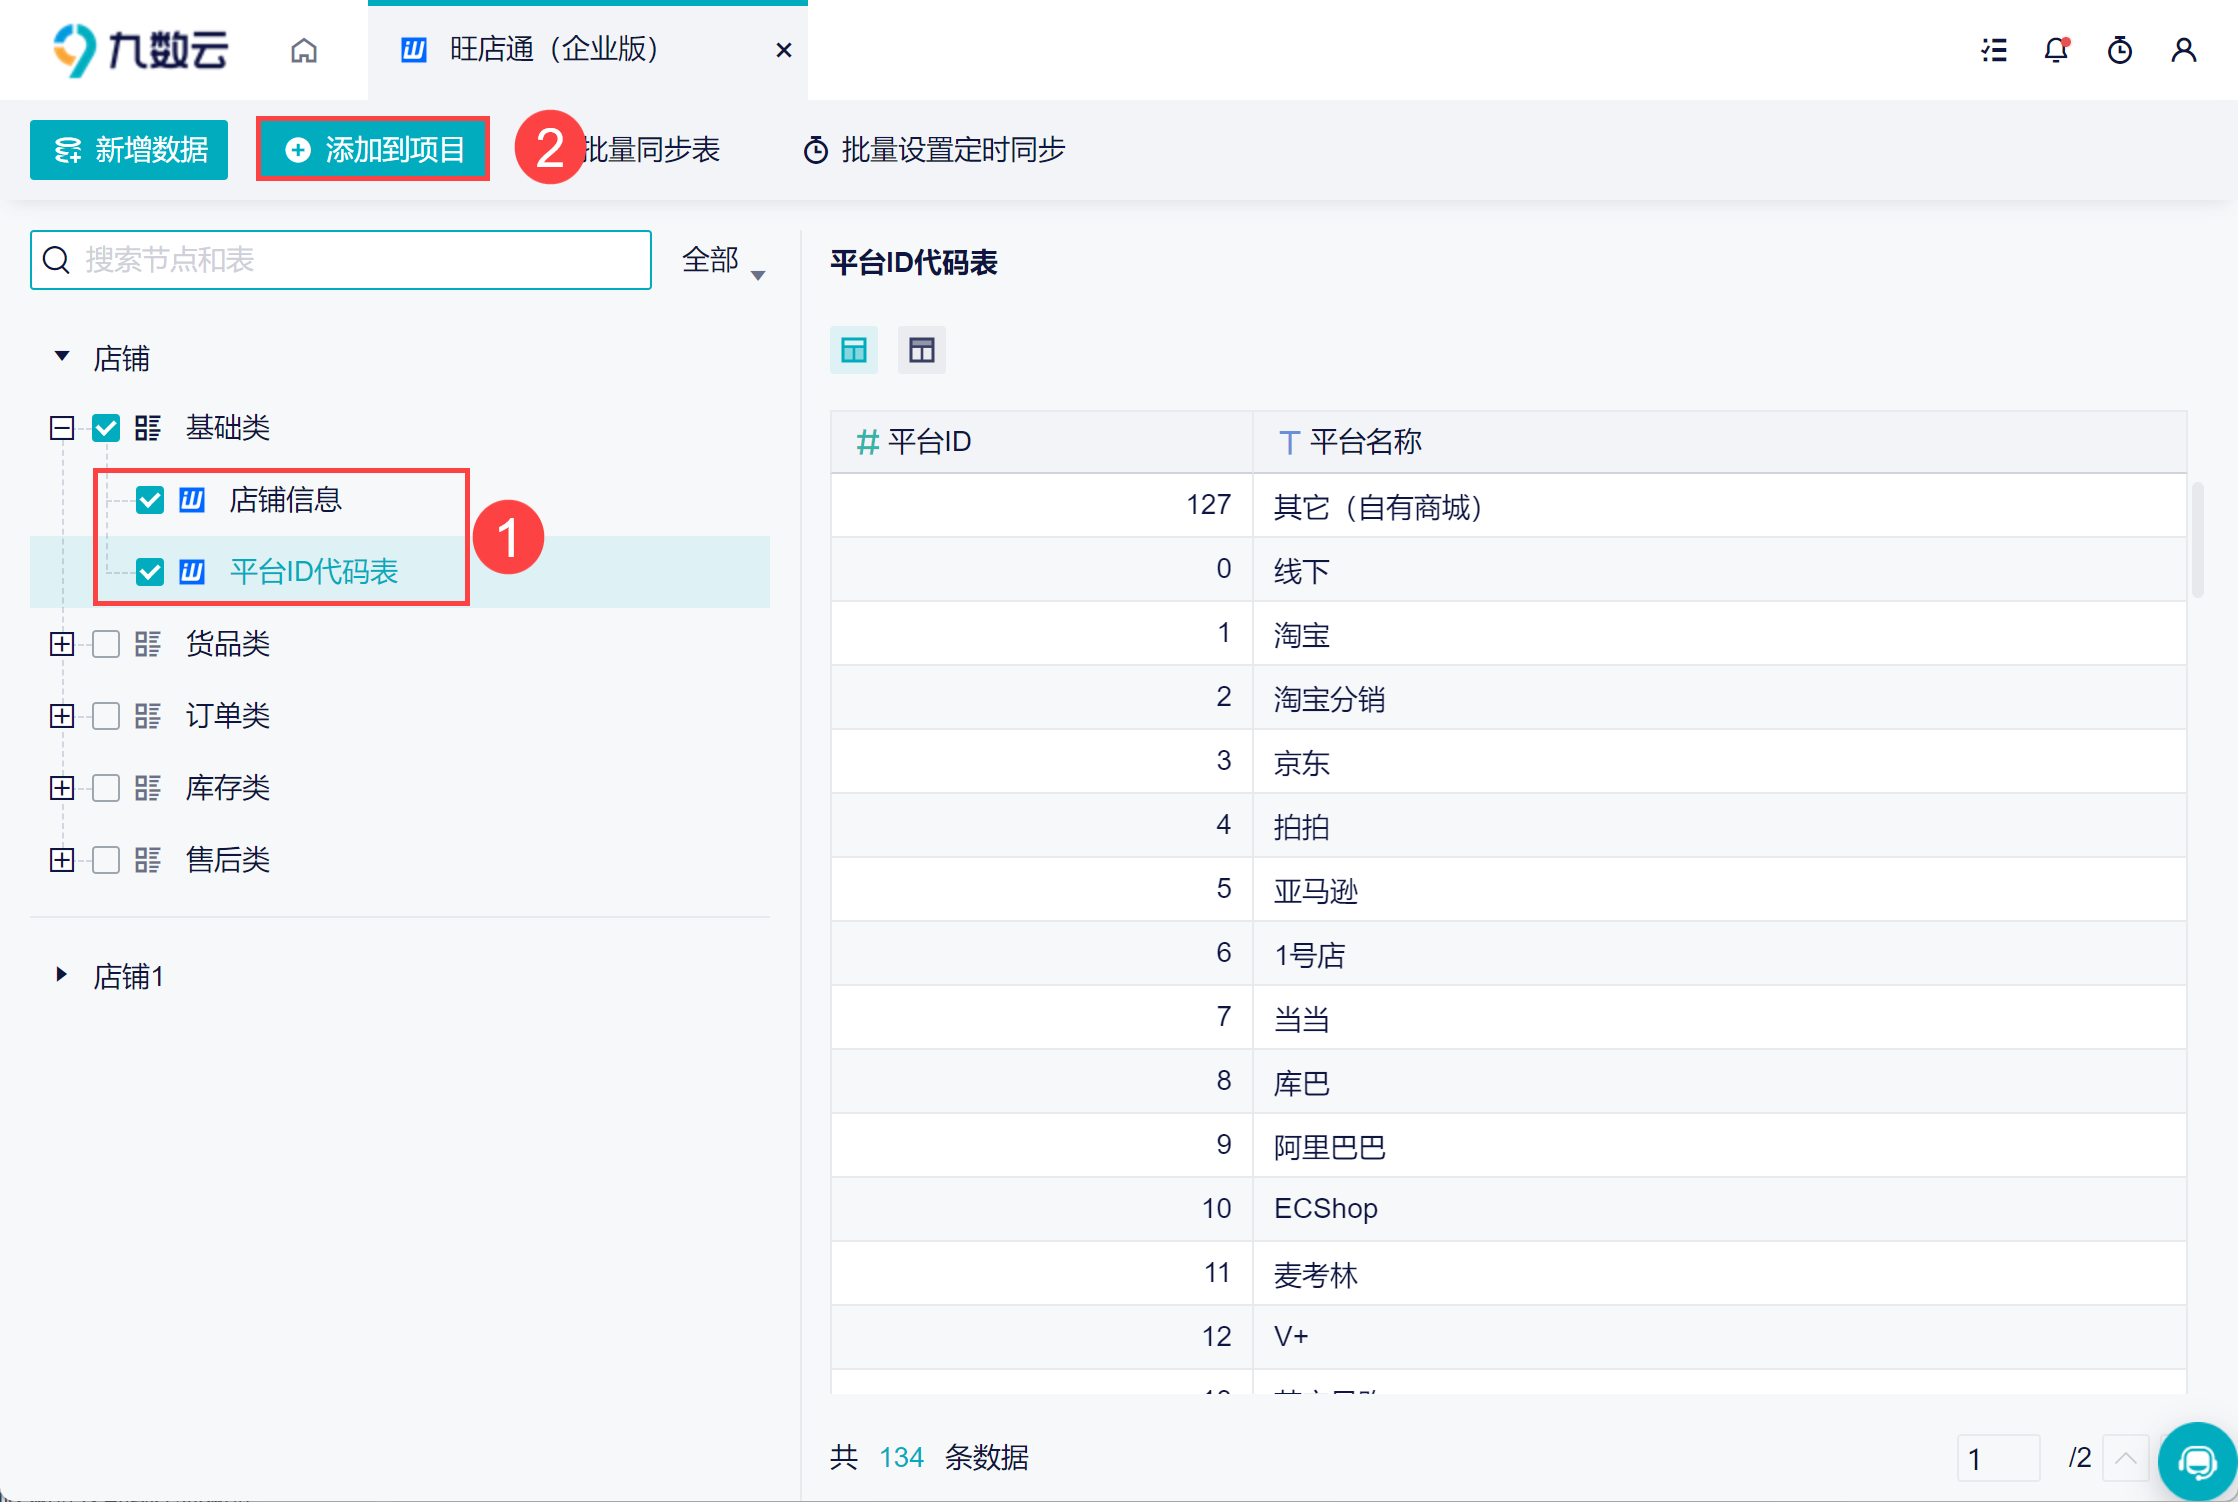Image resolution: width=2238 pixels, height=1502 pixels.
Task: Switch to the first table view icon
Action: coord(853,350)
